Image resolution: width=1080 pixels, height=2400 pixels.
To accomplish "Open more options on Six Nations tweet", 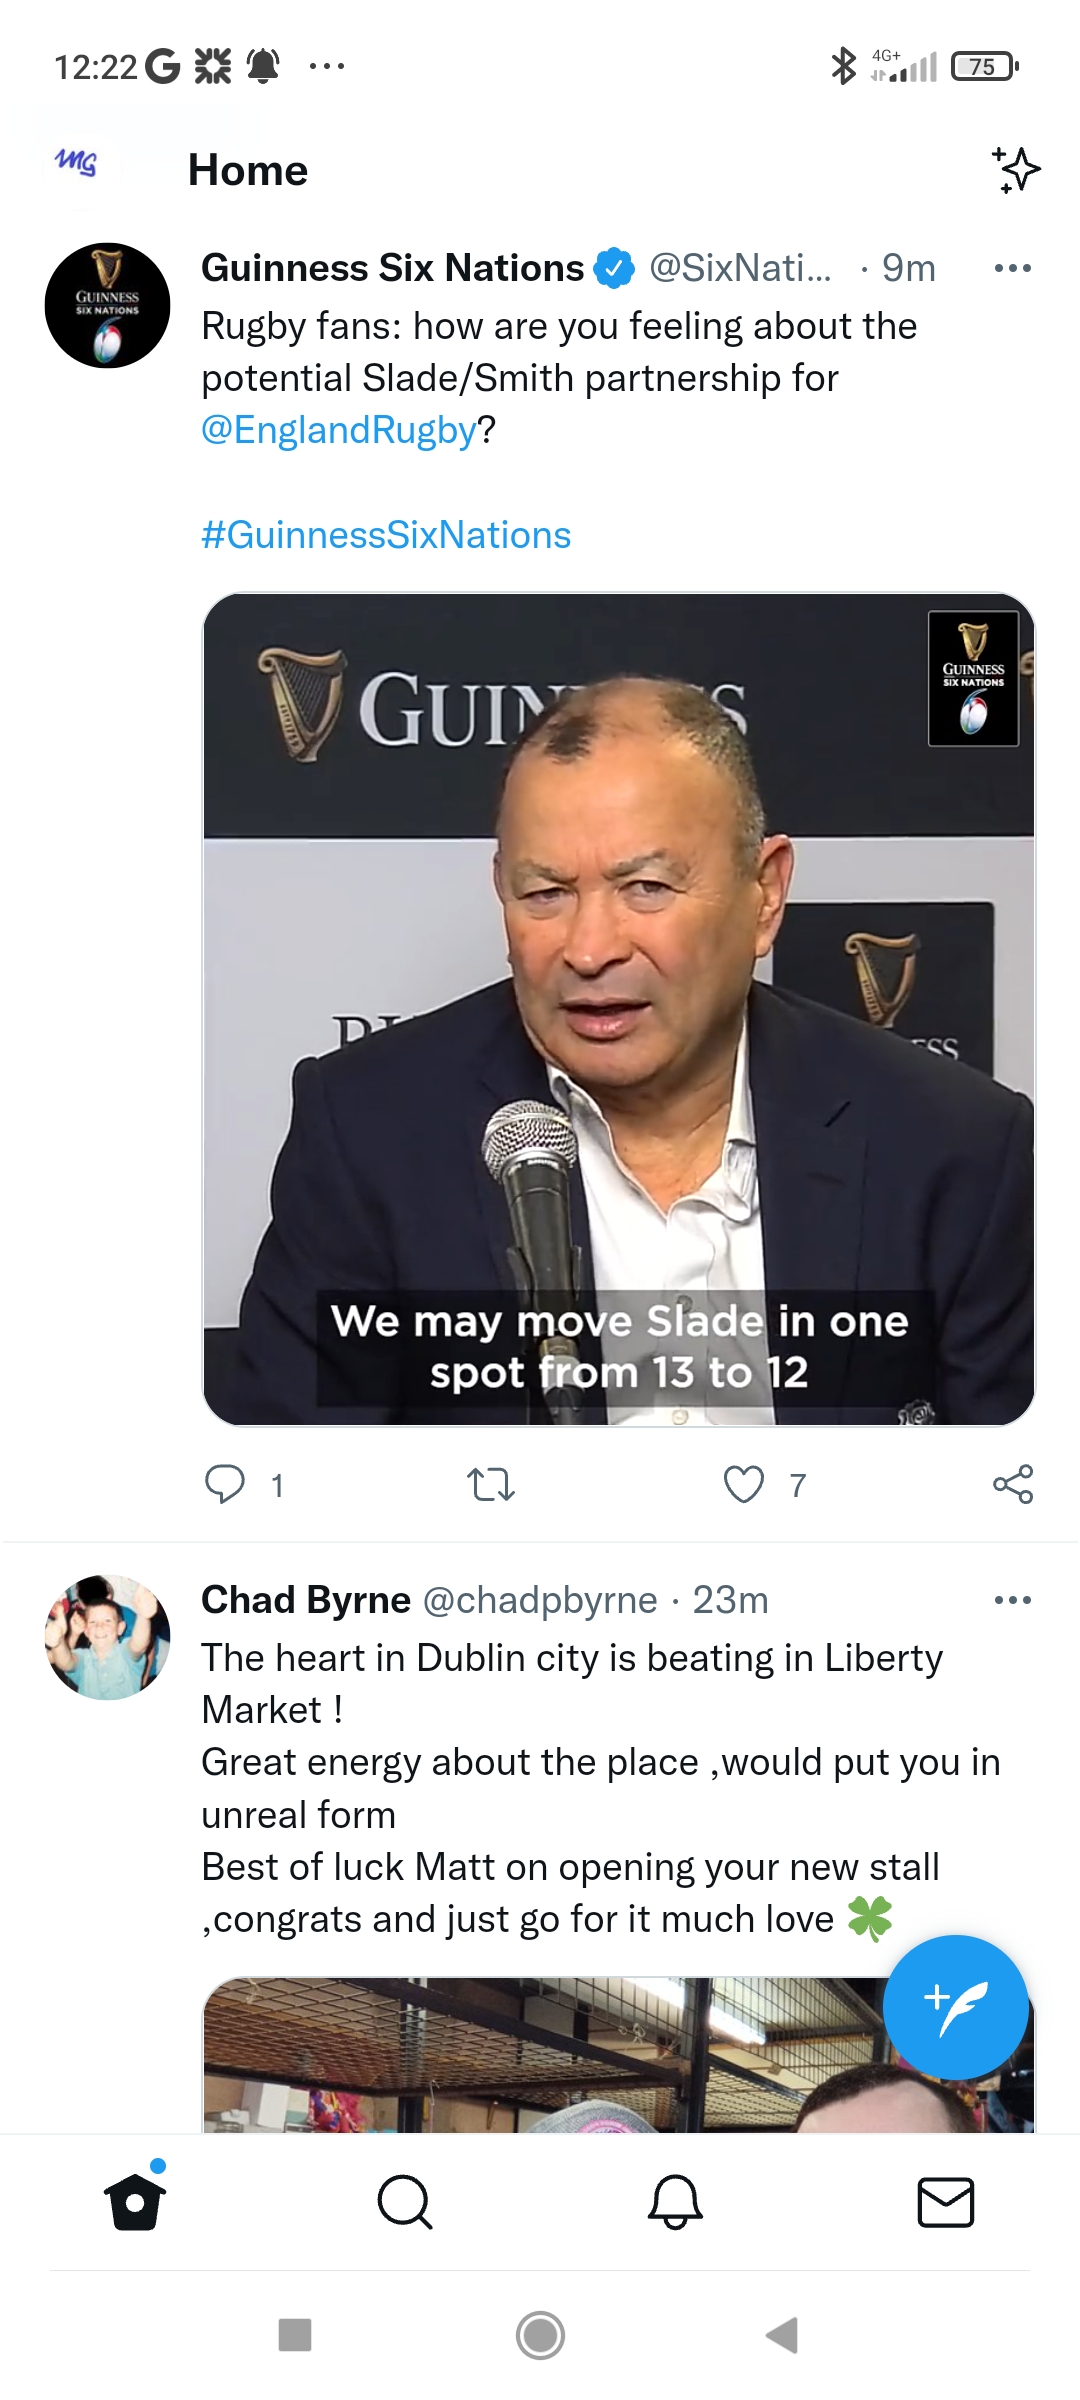I will click(1012, 268).
